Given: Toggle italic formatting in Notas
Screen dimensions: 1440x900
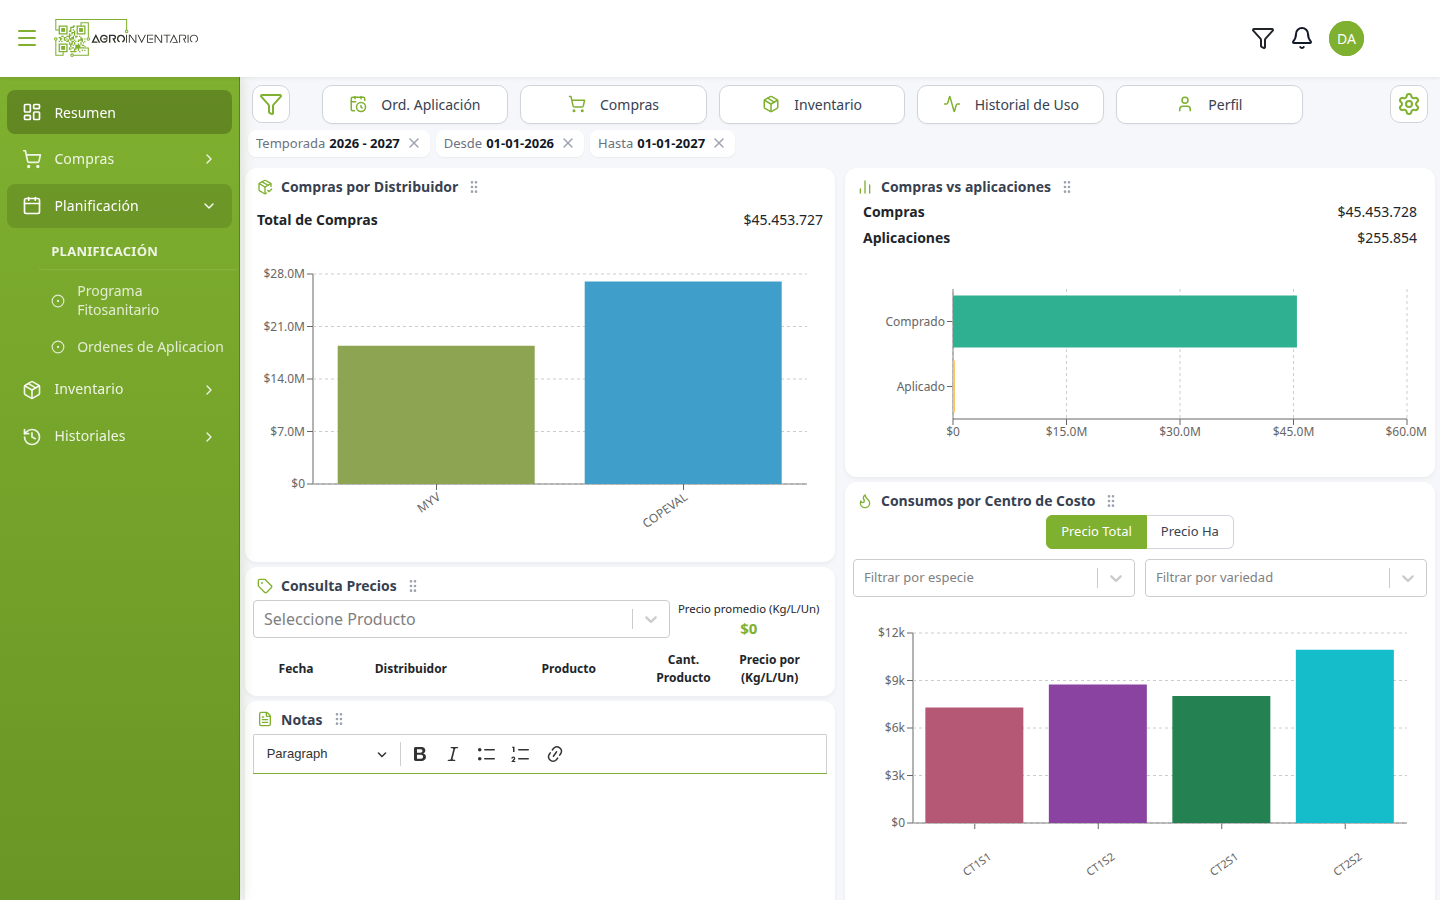Looking at the screenshot, I should [453, 754].
